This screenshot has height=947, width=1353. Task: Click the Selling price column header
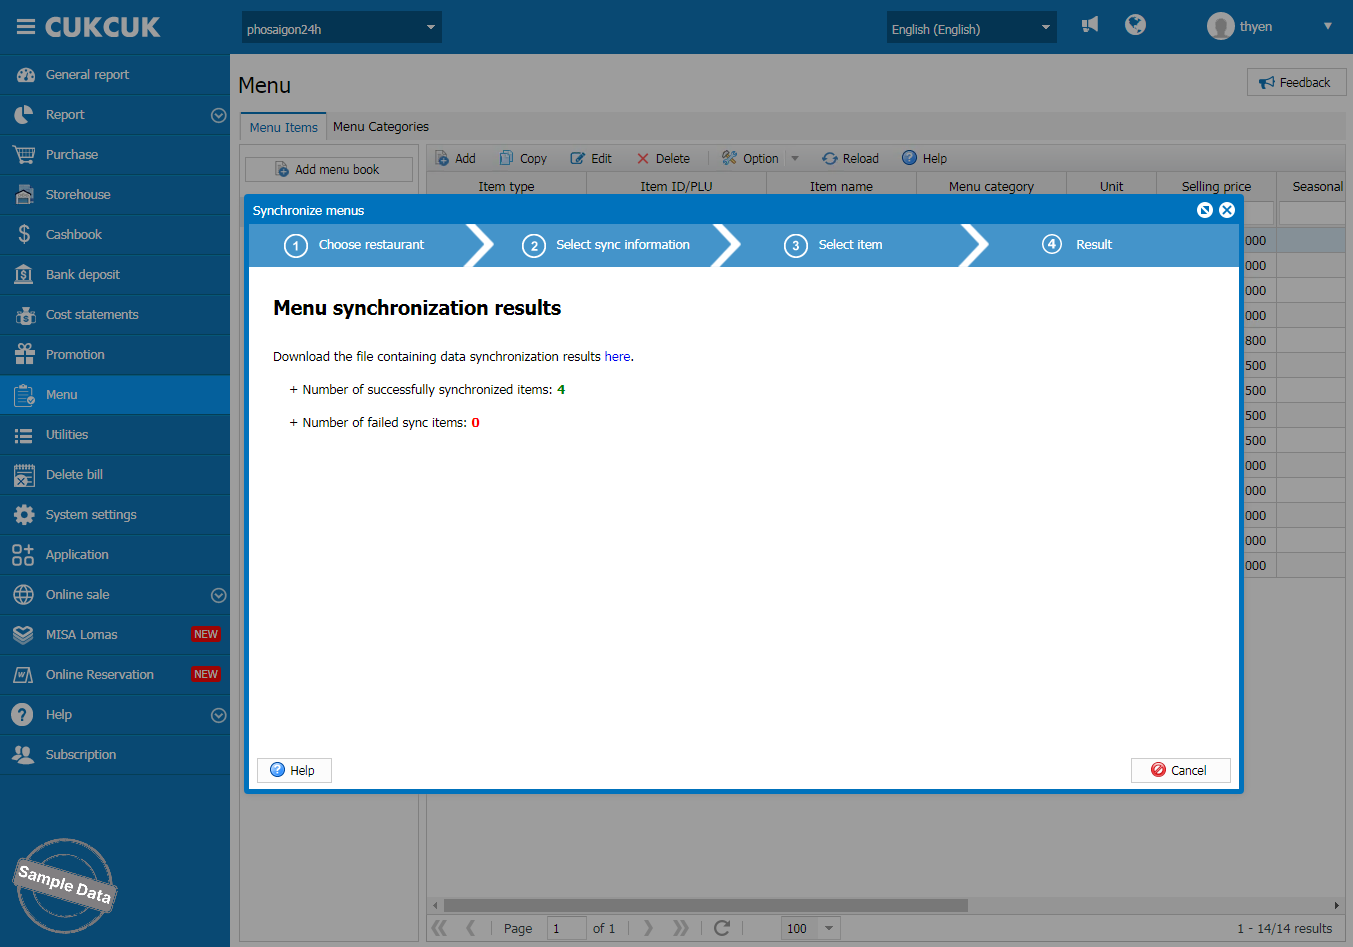tap(1216, 186)
